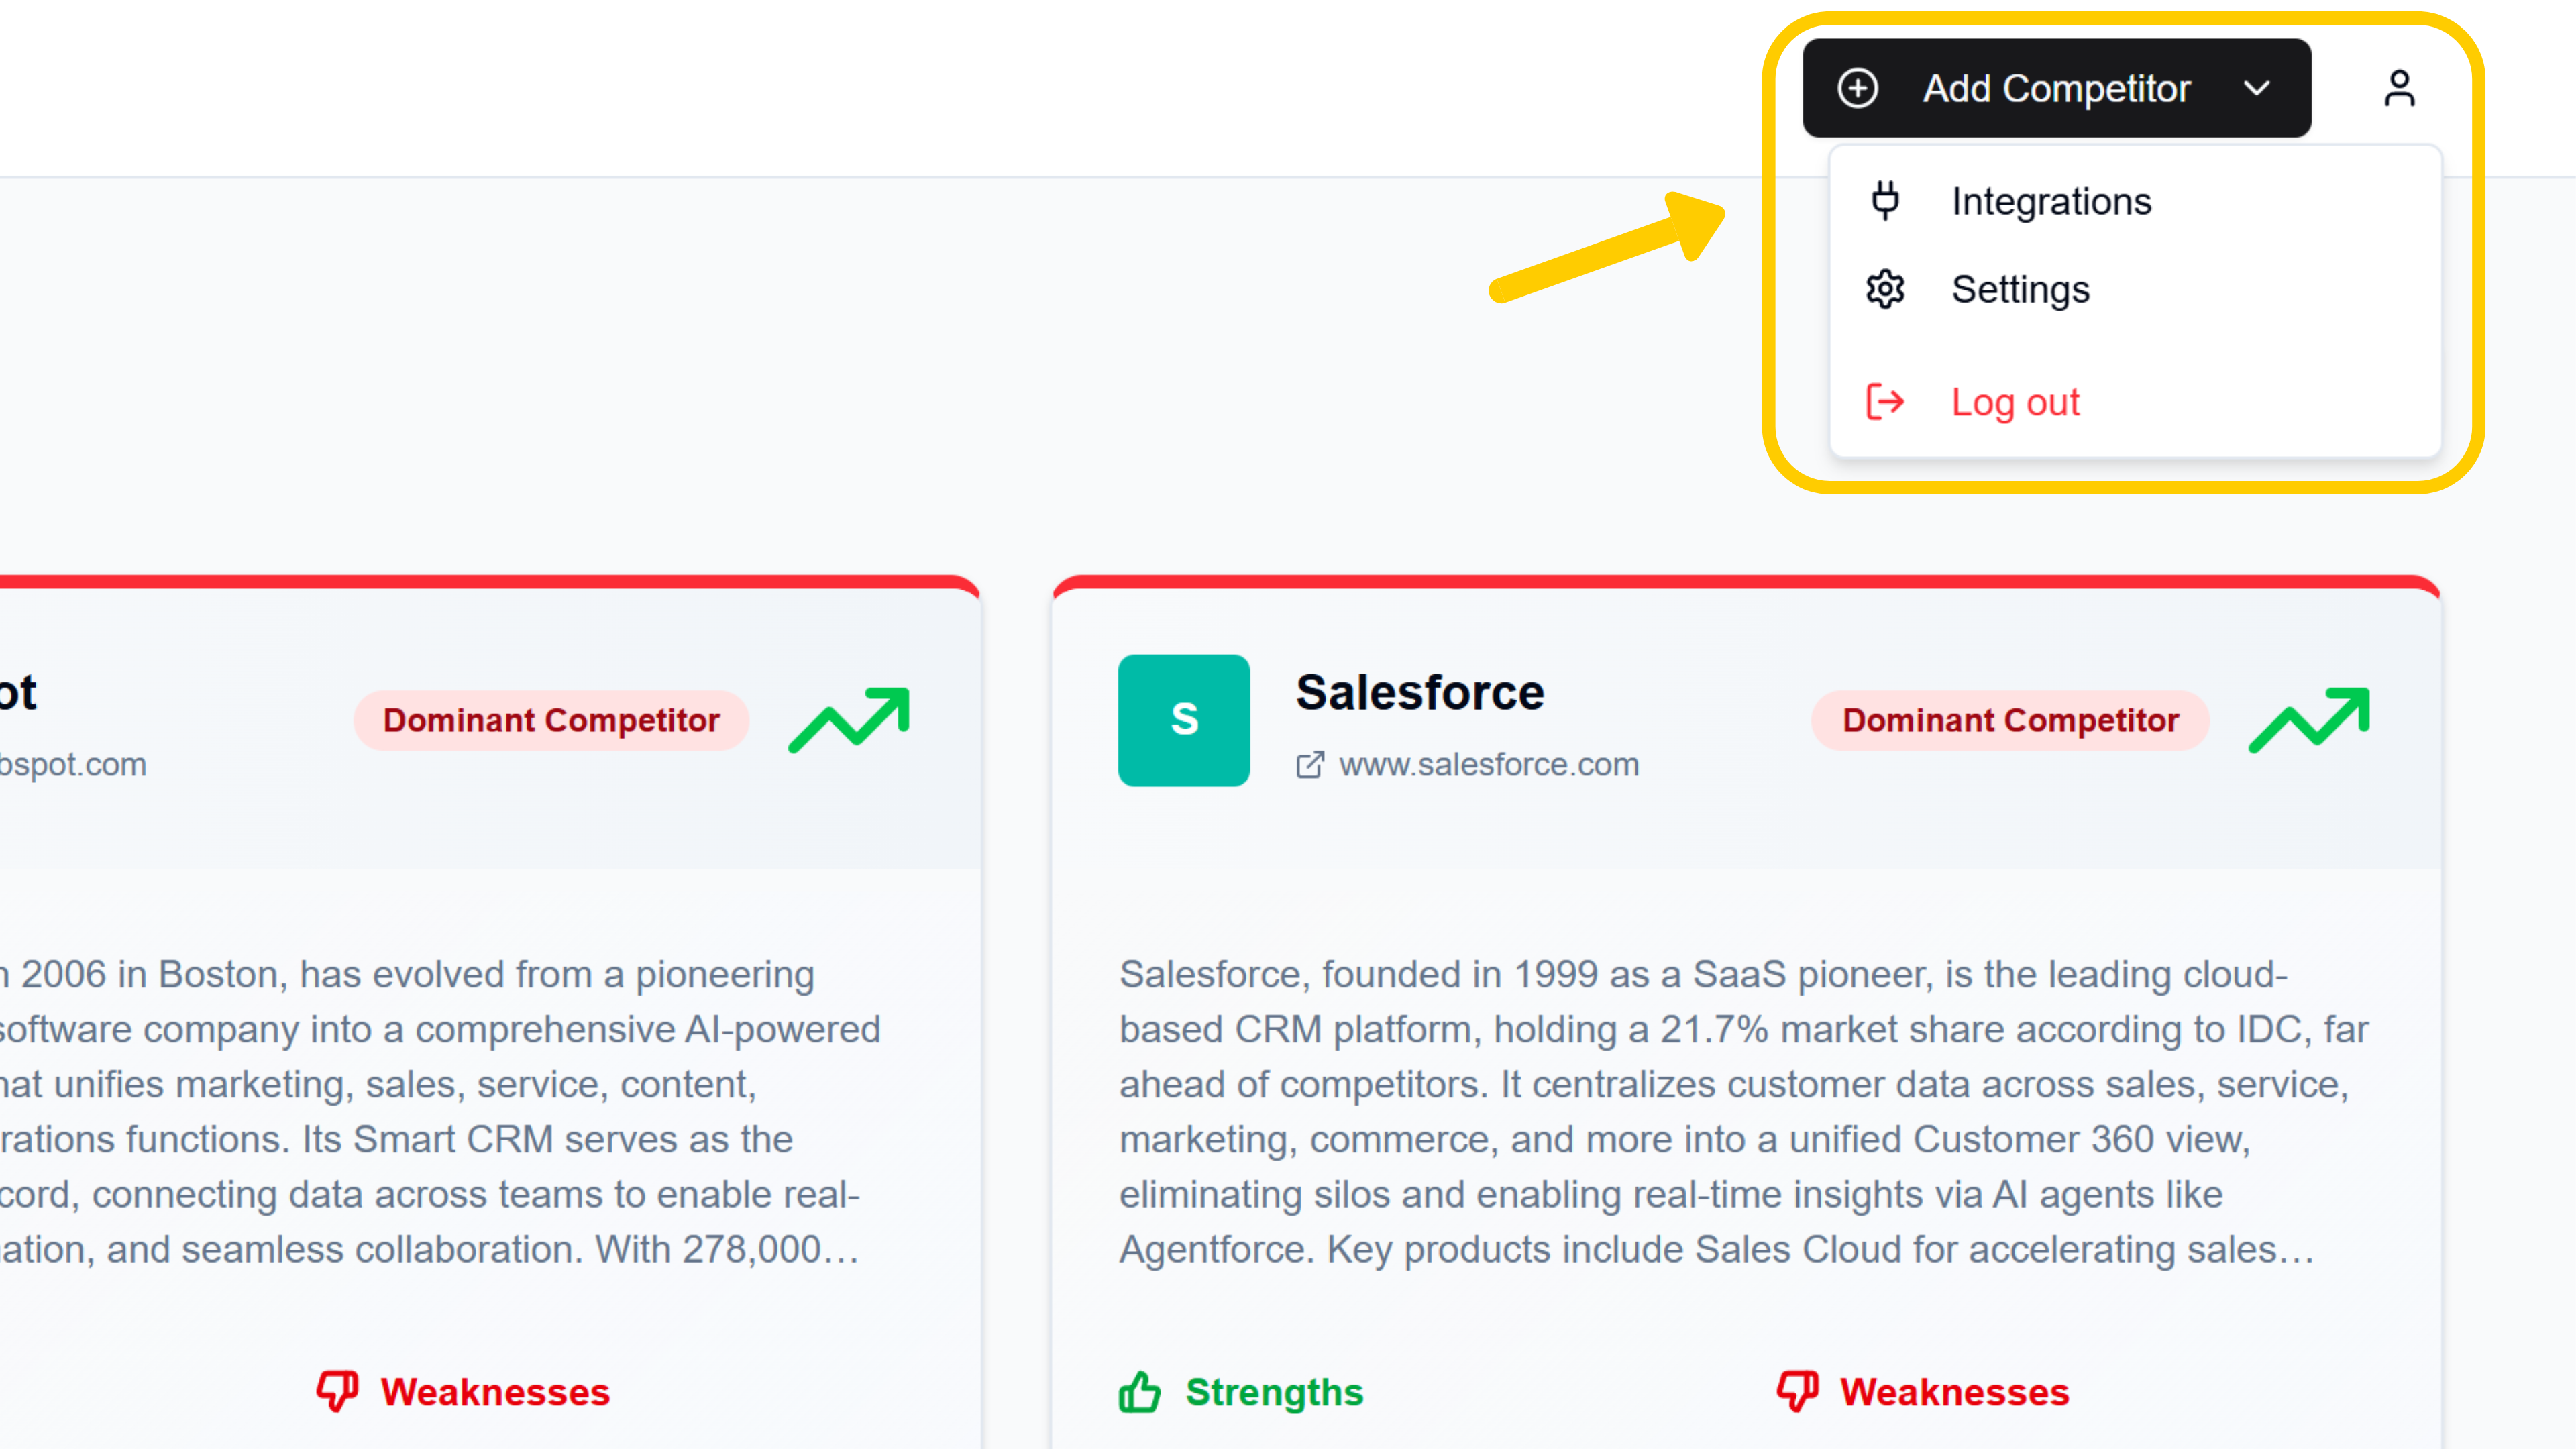Click the red logout arrow icon
The image size is (2576, 1449).
pos(1885,402)
